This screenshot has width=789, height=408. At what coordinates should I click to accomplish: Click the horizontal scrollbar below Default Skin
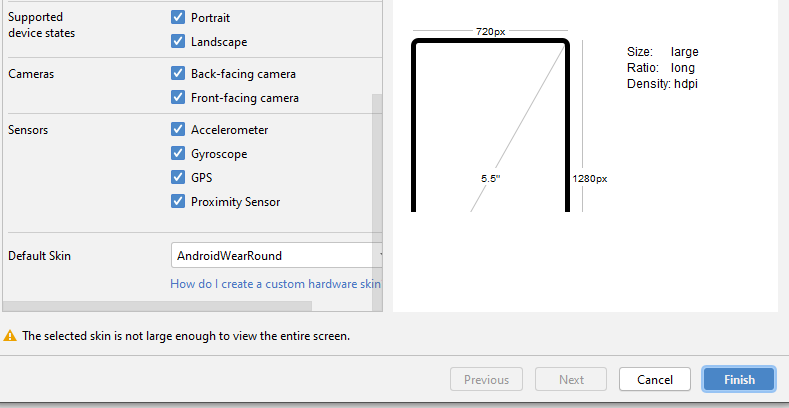157,306
